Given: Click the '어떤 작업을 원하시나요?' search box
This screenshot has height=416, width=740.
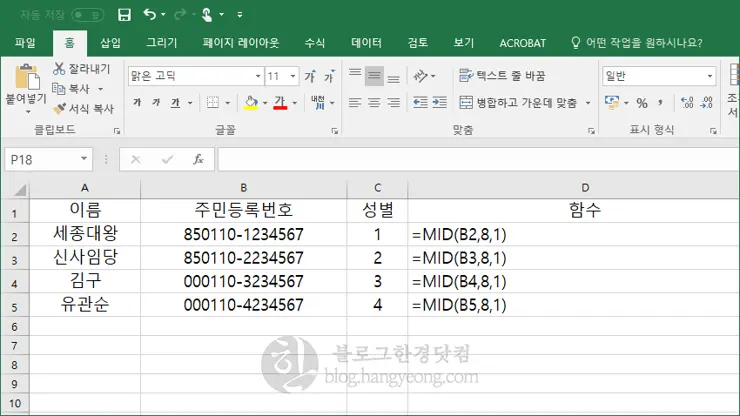Looking at the screenshot, I should 637,43.
